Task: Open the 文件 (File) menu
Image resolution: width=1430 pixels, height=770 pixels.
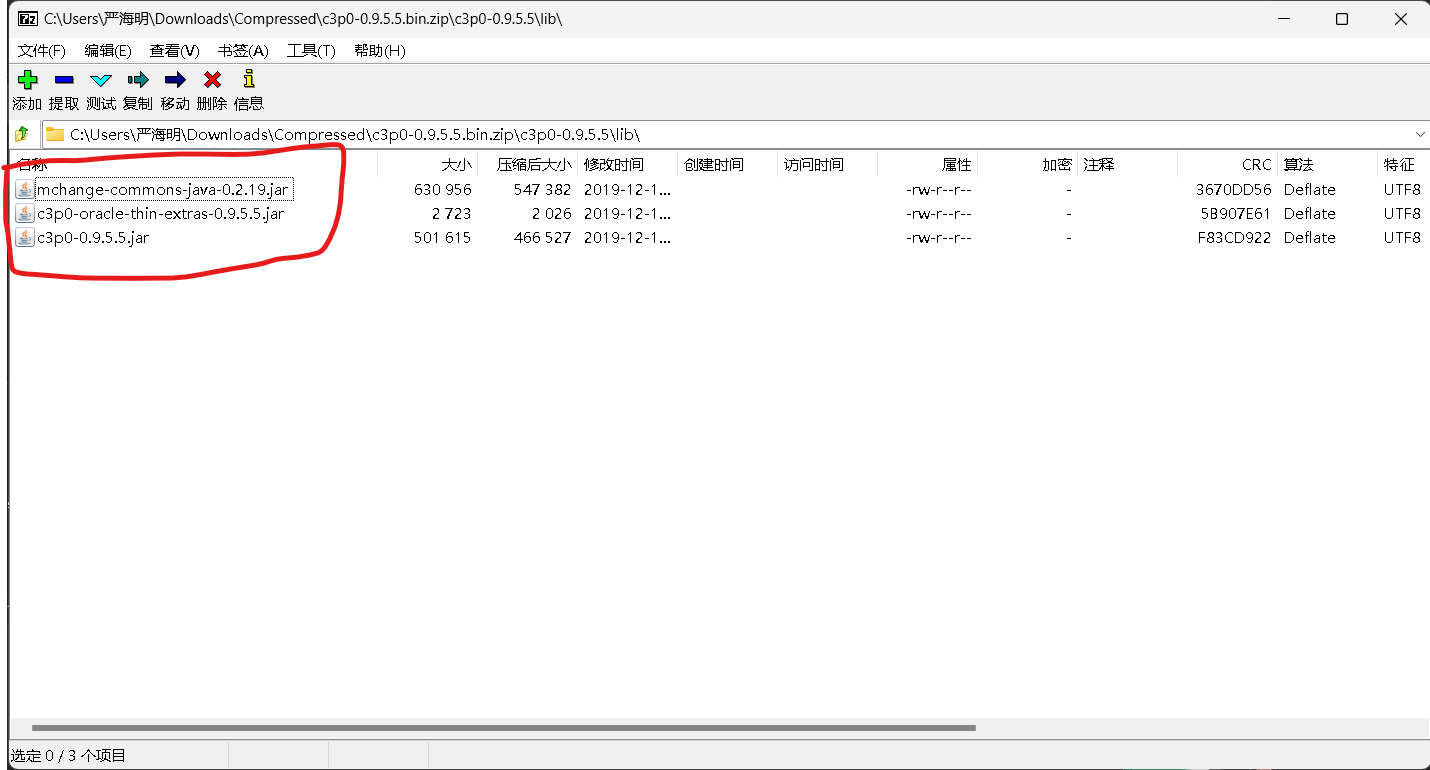Action: point(42,51)
